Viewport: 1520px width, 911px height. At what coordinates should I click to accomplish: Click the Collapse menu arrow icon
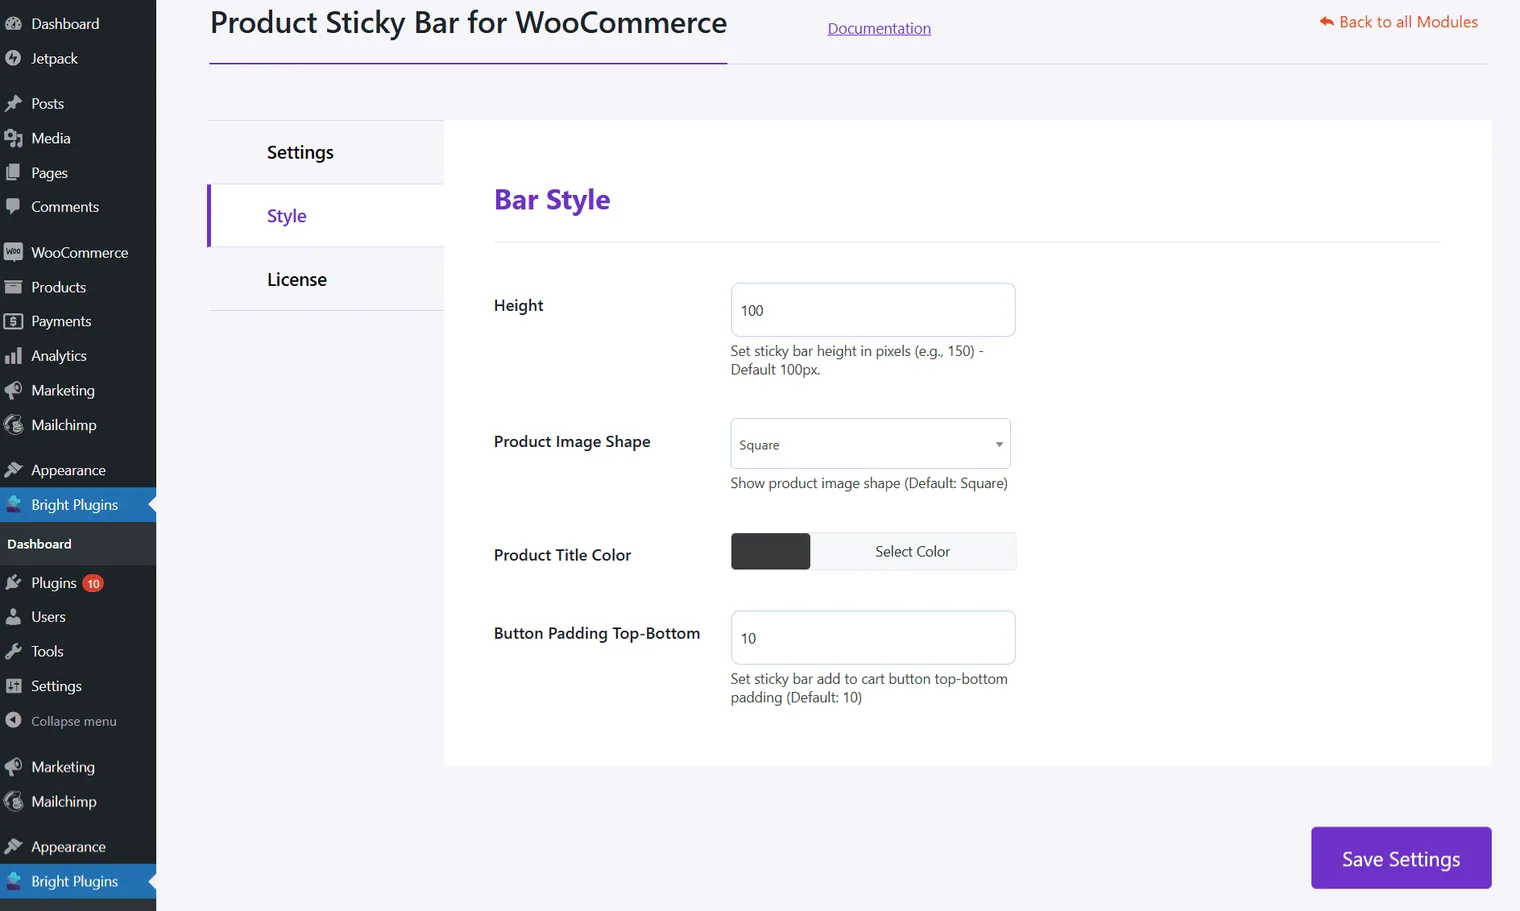[x=13, y=720]
